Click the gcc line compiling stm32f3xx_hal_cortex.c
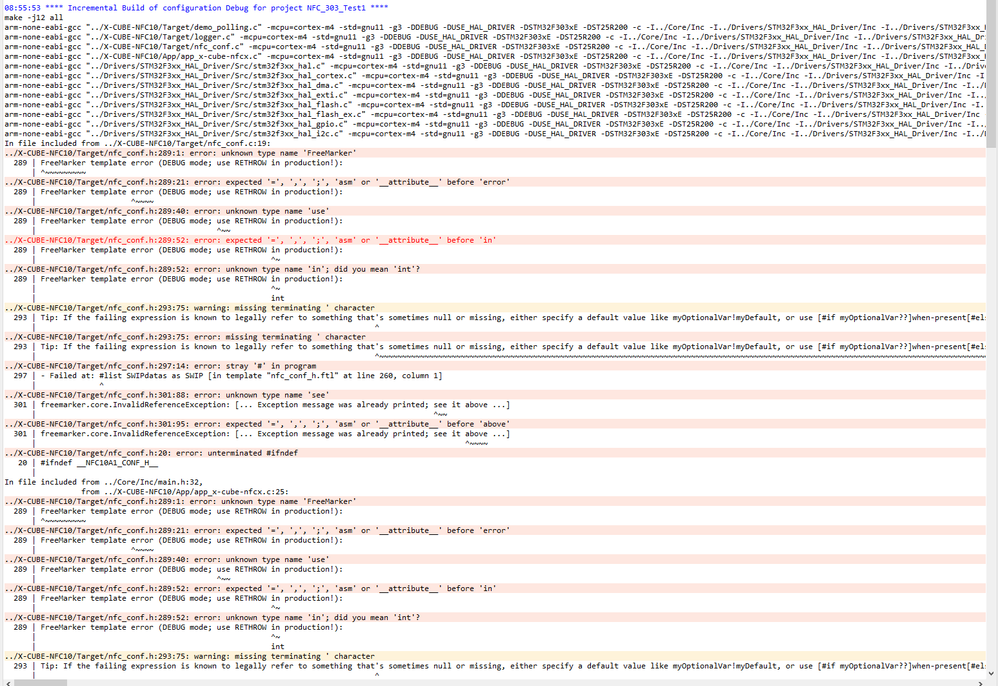 coord(495,76)
